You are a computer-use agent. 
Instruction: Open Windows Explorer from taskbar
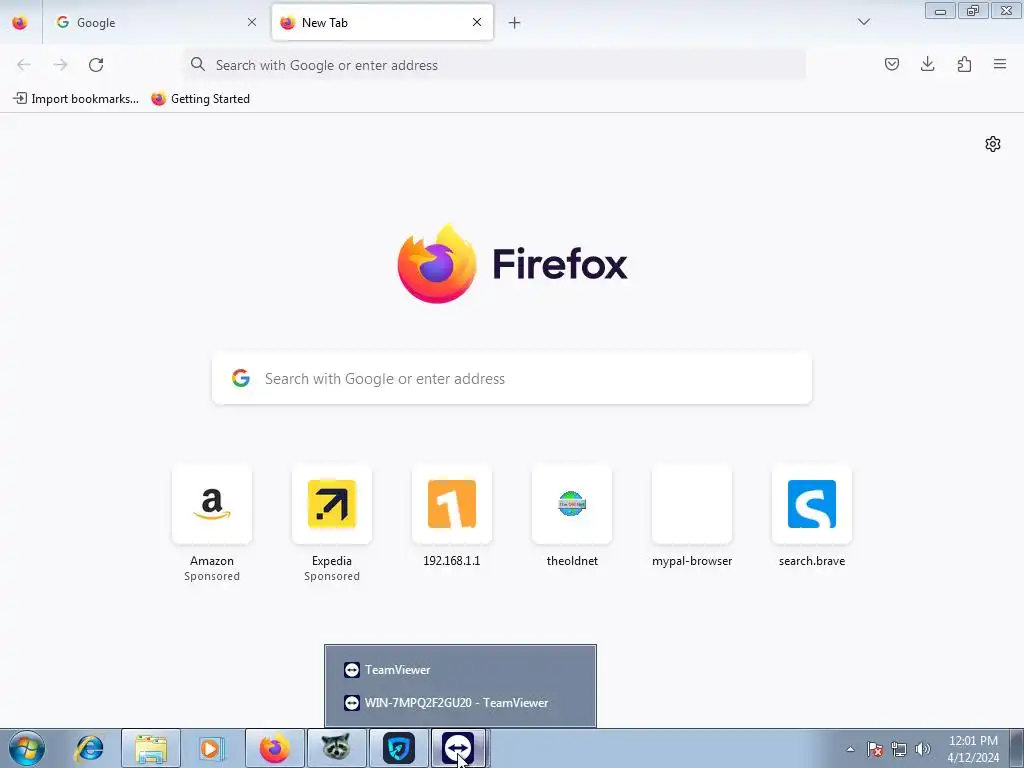(x=151, y=748)
